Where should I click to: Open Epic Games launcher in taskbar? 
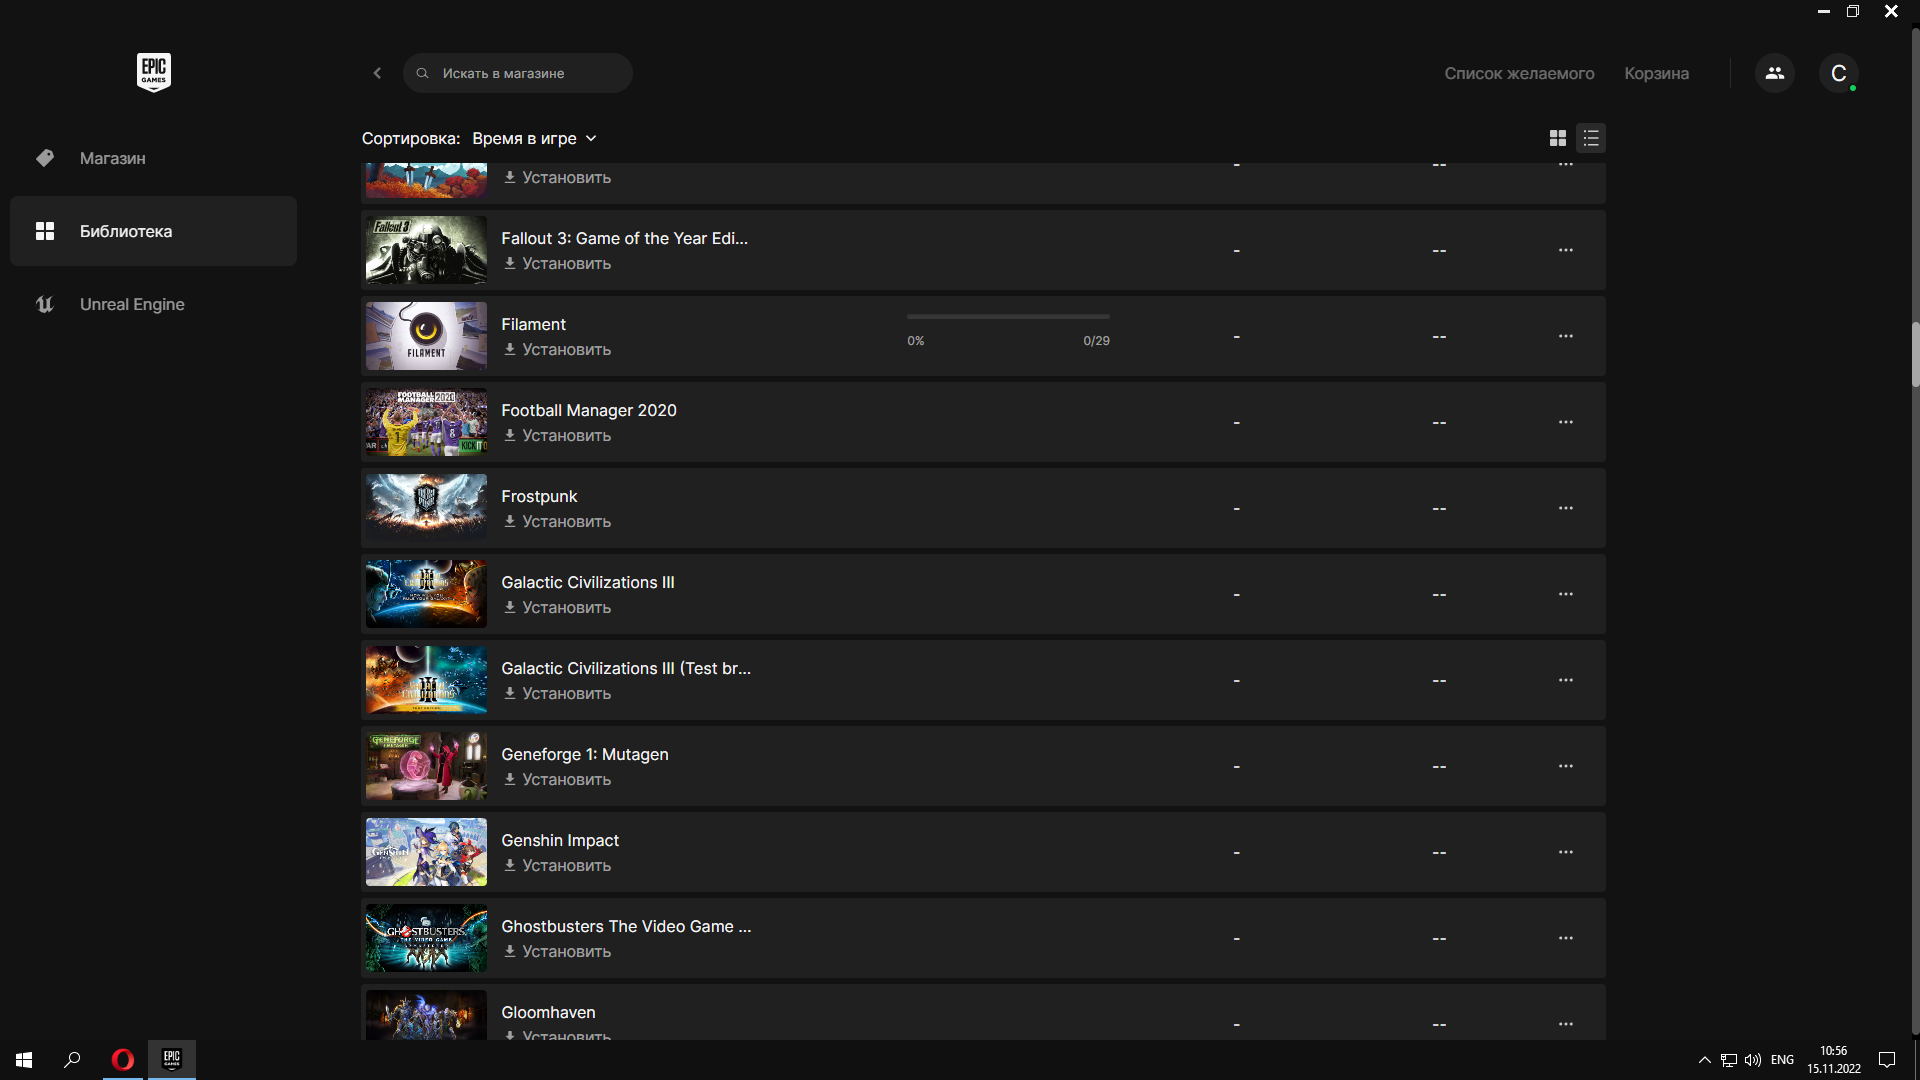coord(172,1059)
